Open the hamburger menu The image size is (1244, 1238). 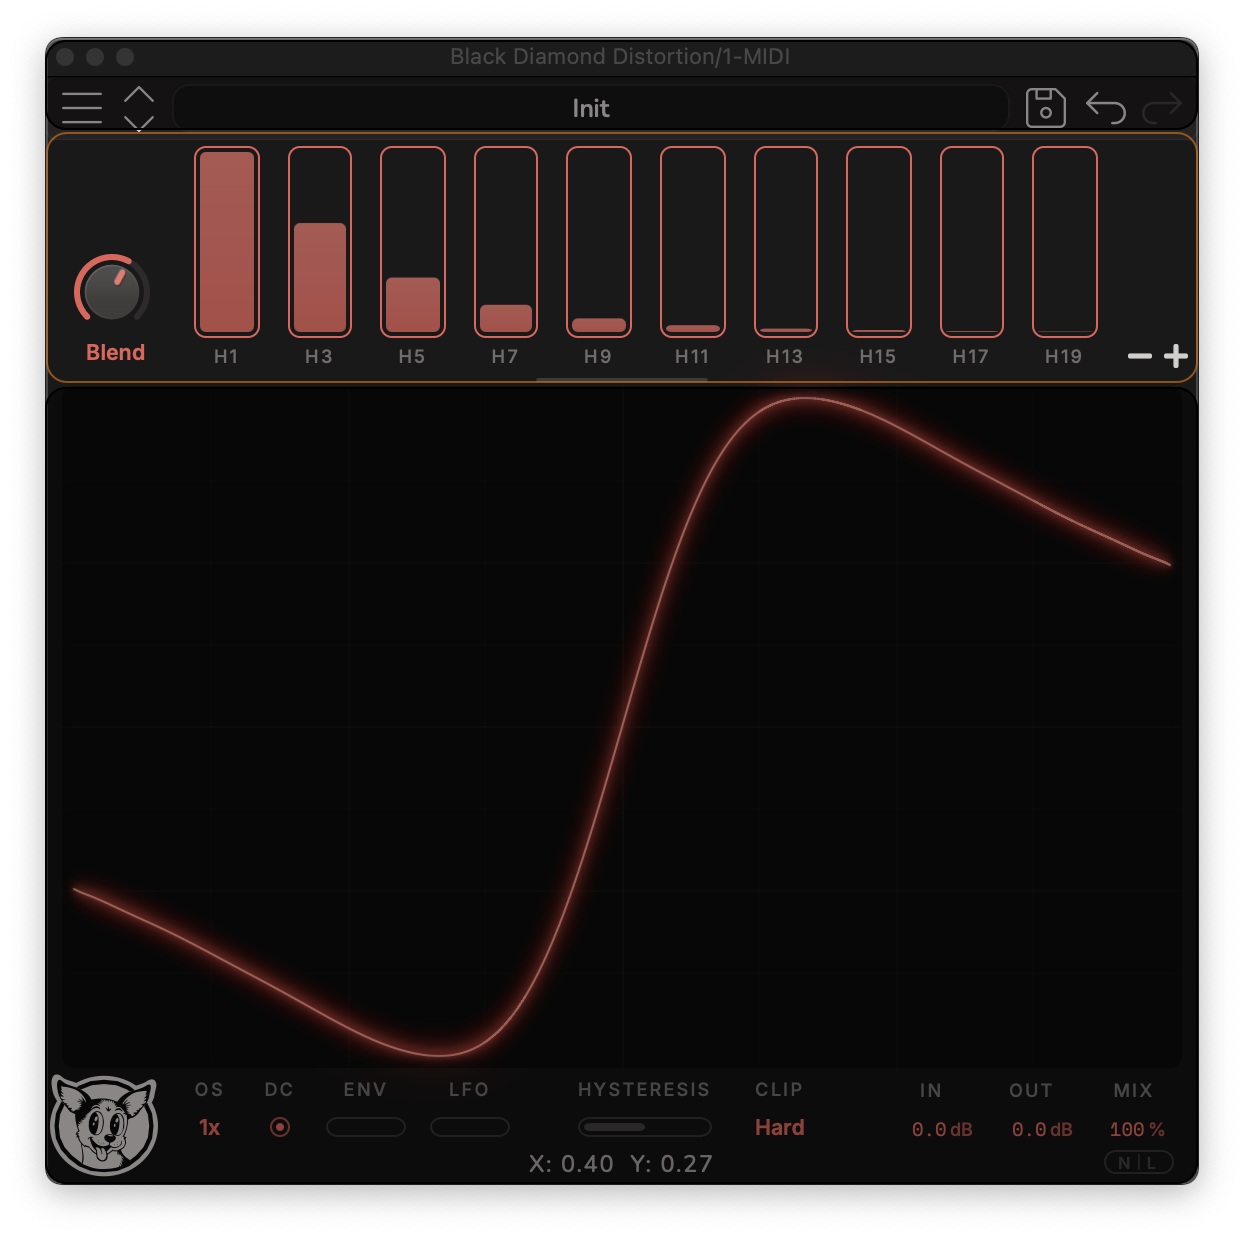82,108
